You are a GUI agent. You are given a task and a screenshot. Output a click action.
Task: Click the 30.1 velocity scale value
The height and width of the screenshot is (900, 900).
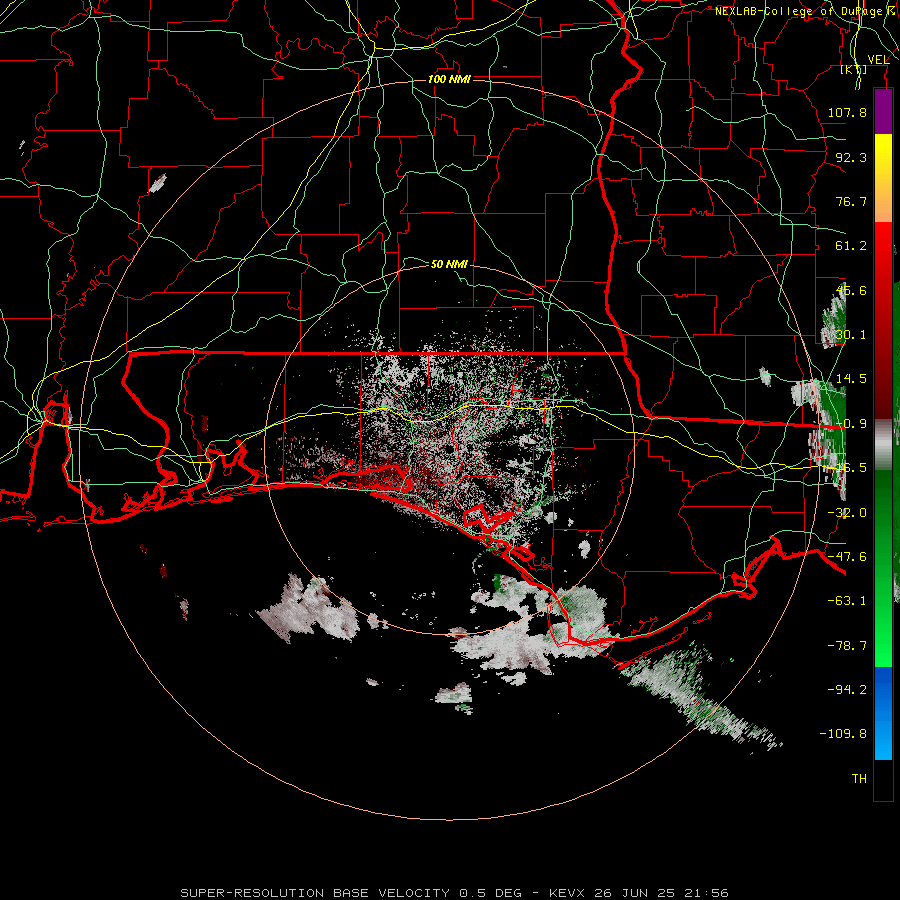click(x=851, y=335)
